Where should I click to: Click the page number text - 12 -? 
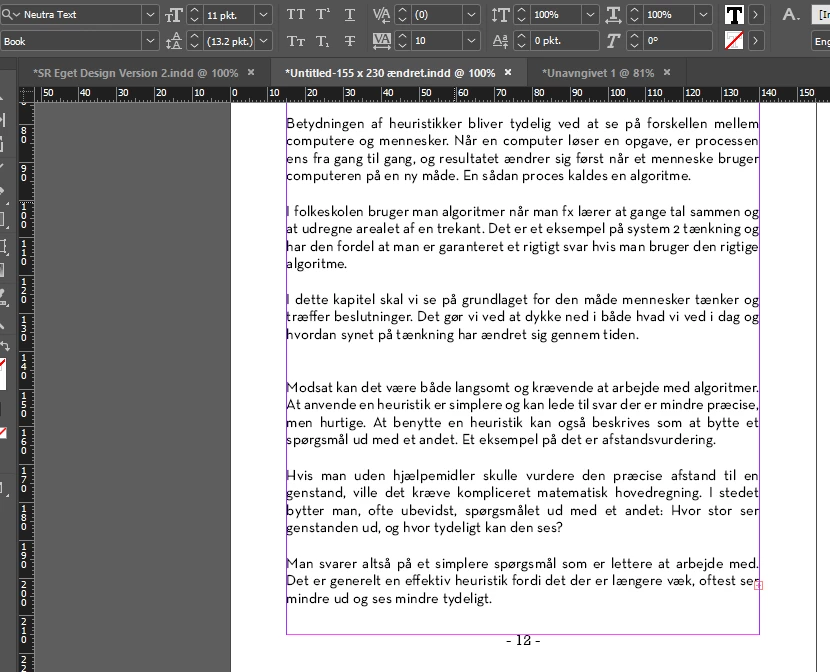coord(523,641)
